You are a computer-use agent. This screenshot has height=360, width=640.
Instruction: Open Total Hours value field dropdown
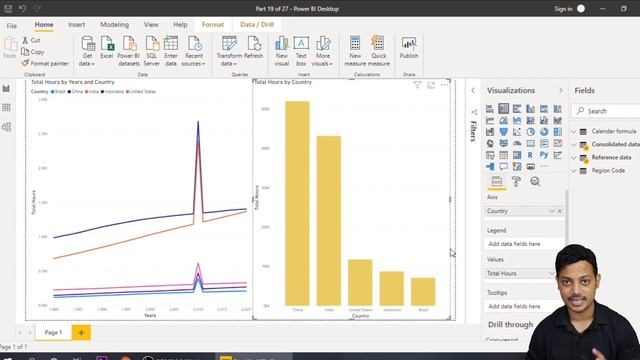point(552,273)
